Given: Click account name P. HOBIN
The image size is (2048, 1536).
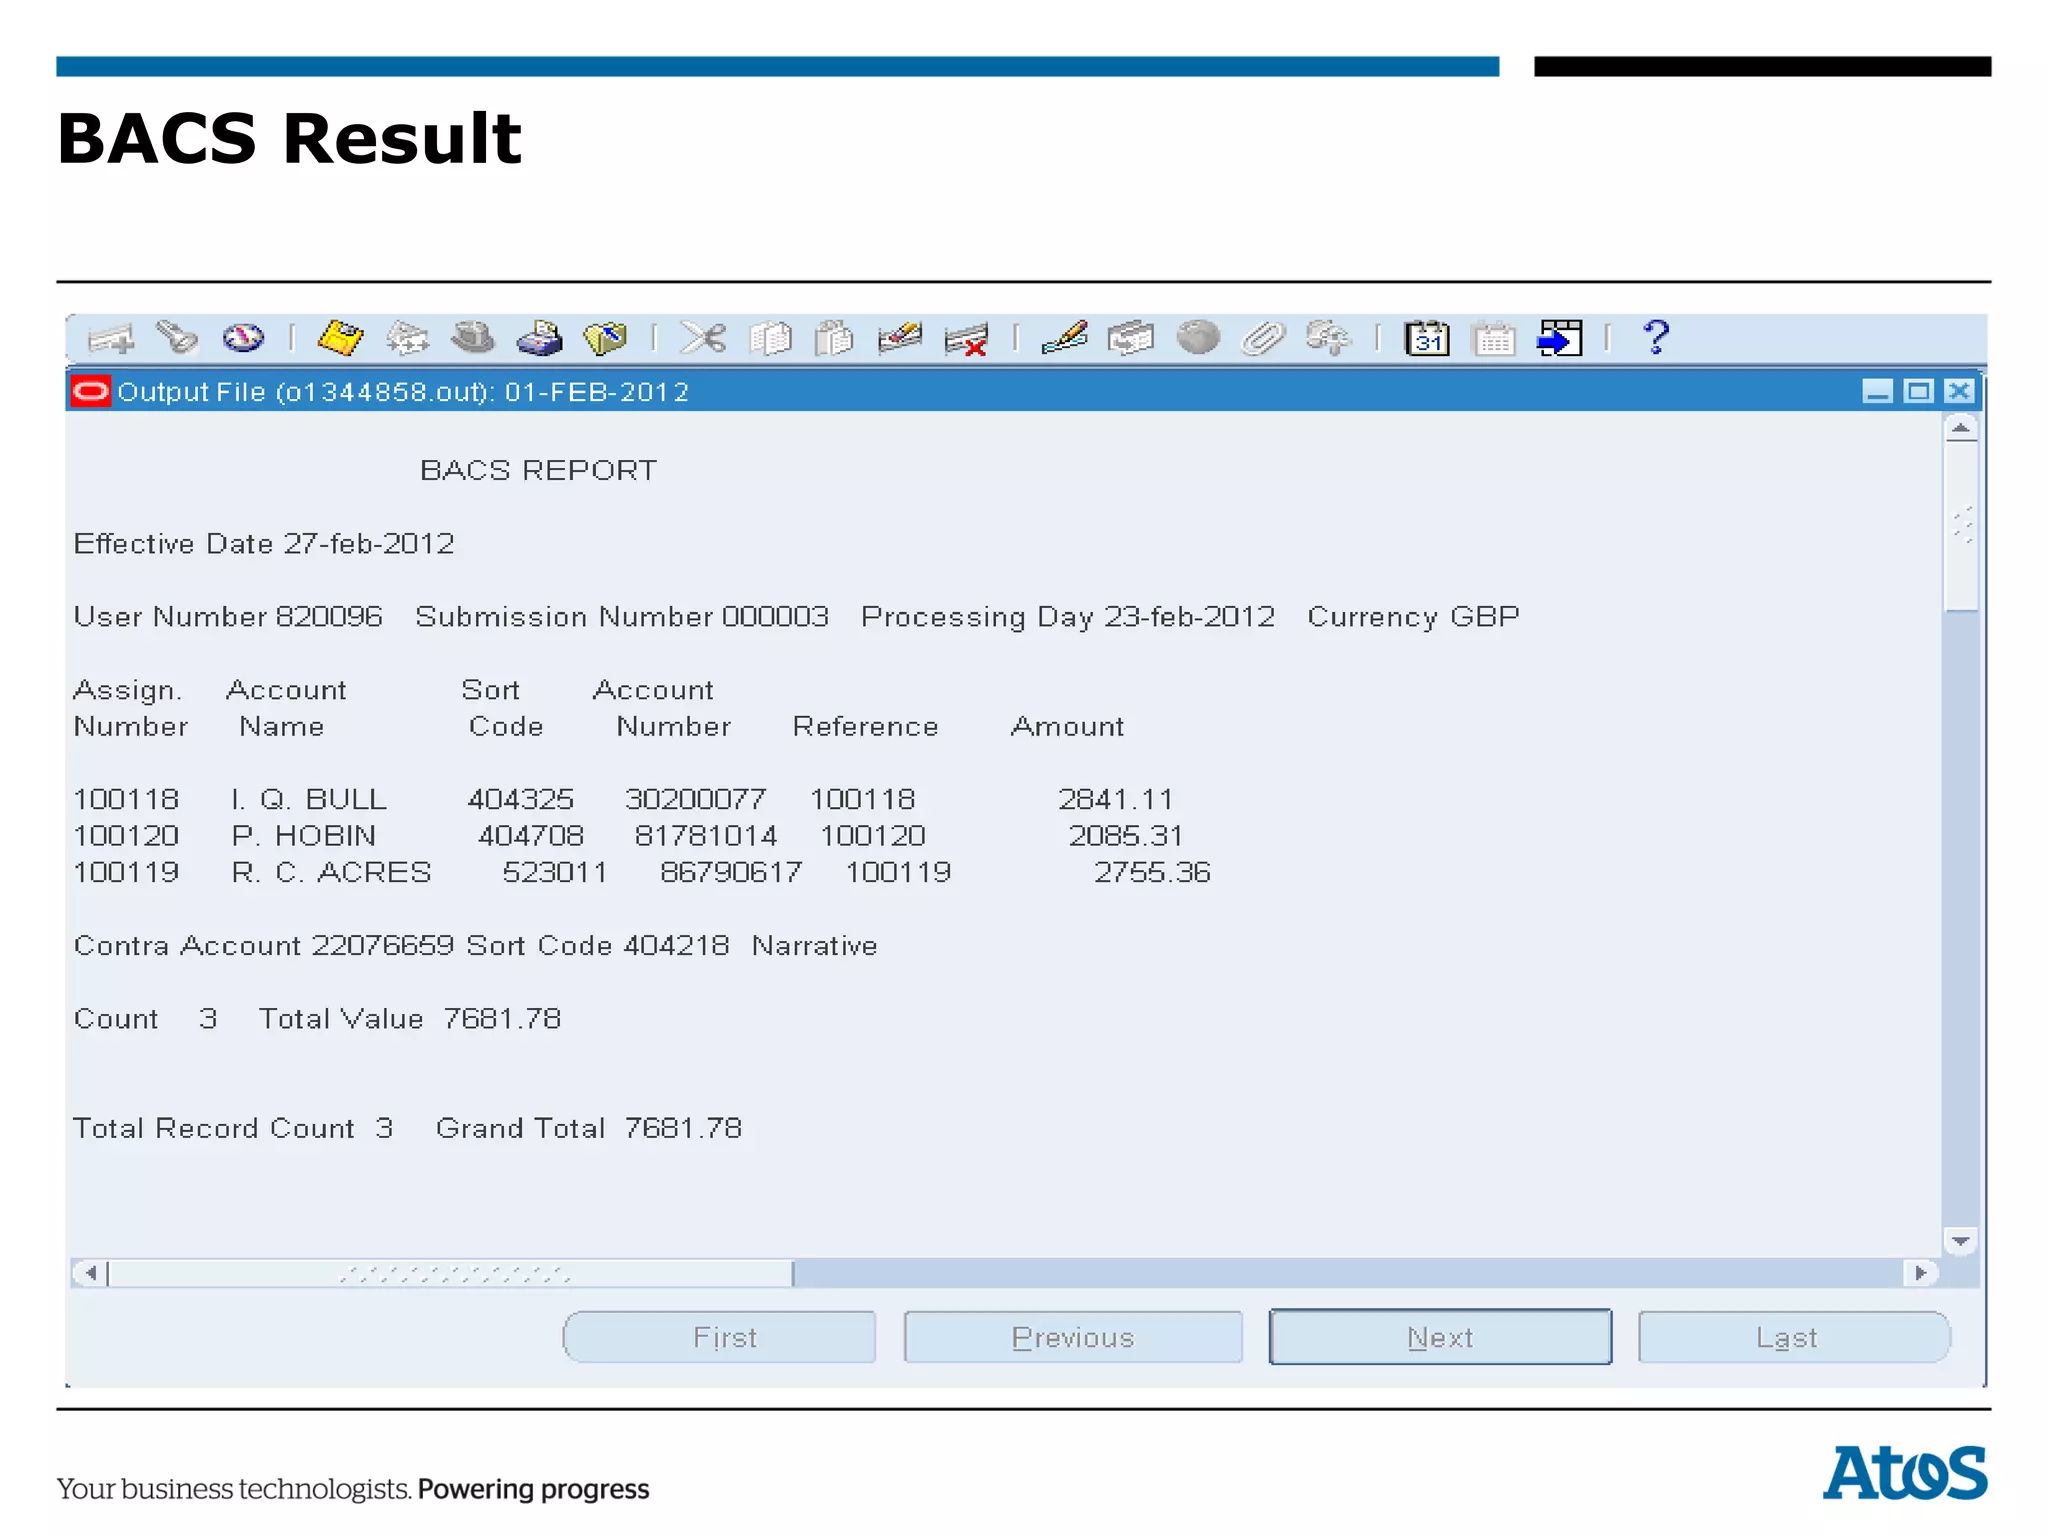Looking at the screenshot, I should (304, 835).
